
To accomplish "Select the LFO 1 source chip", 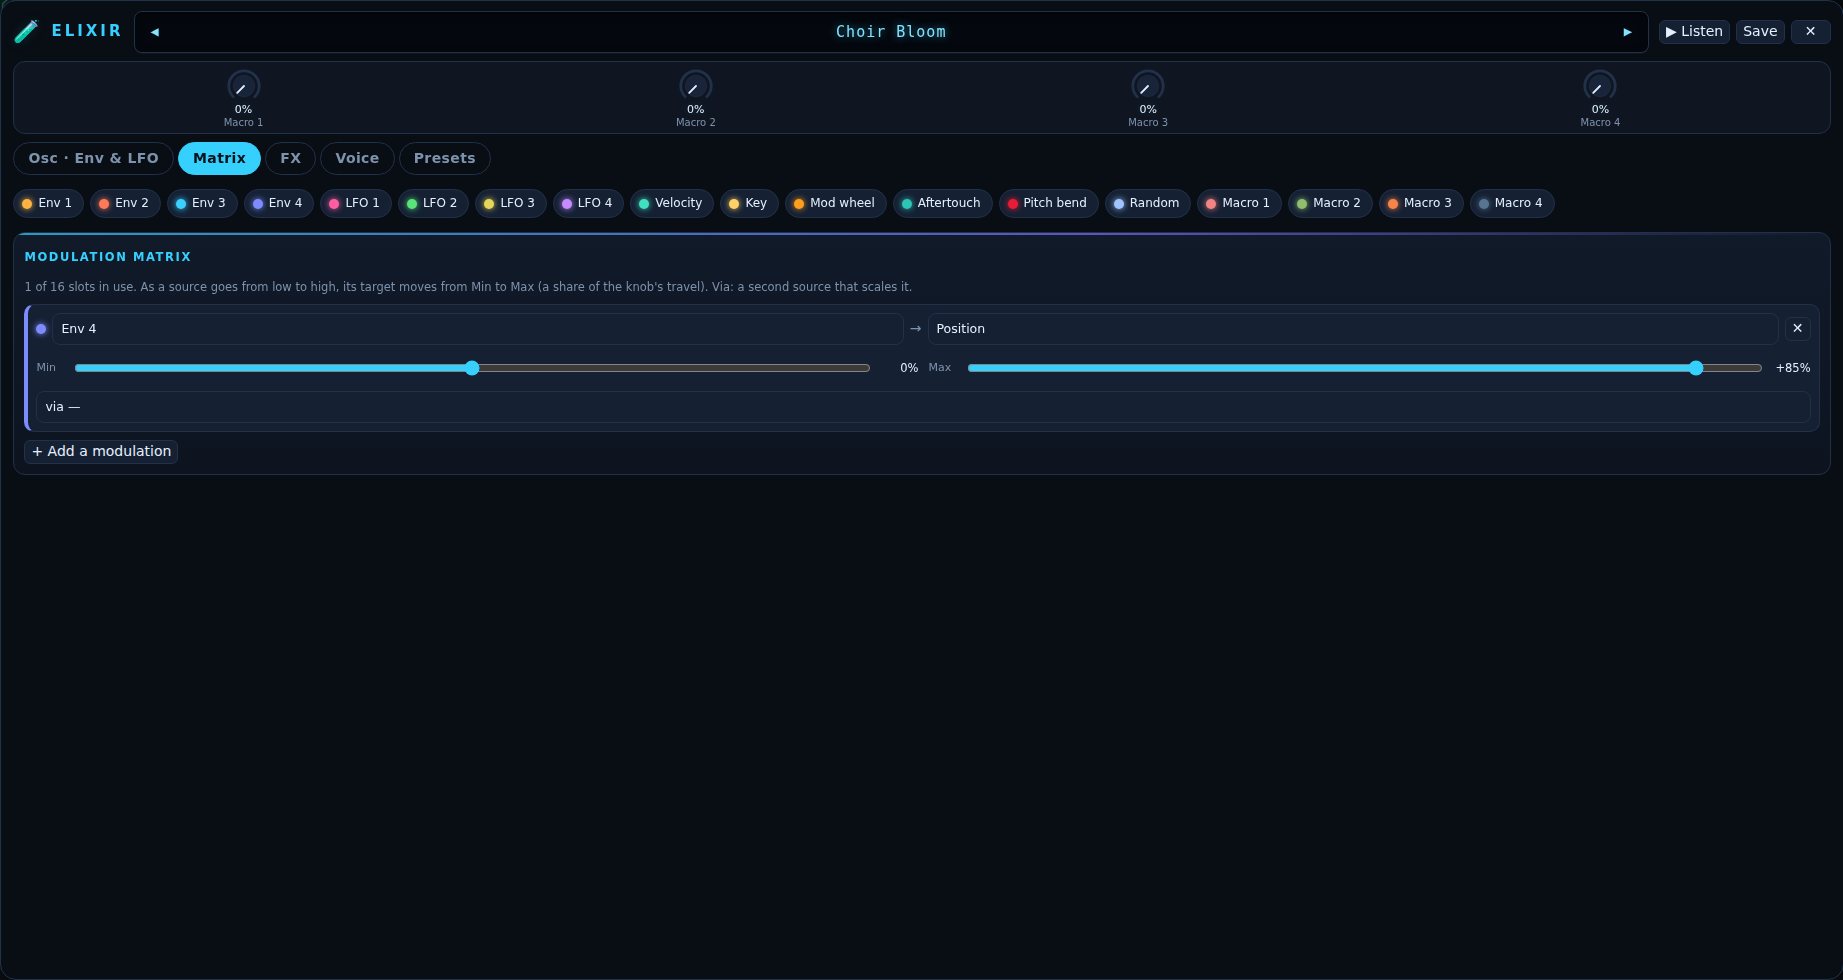I will coord(356,203).
